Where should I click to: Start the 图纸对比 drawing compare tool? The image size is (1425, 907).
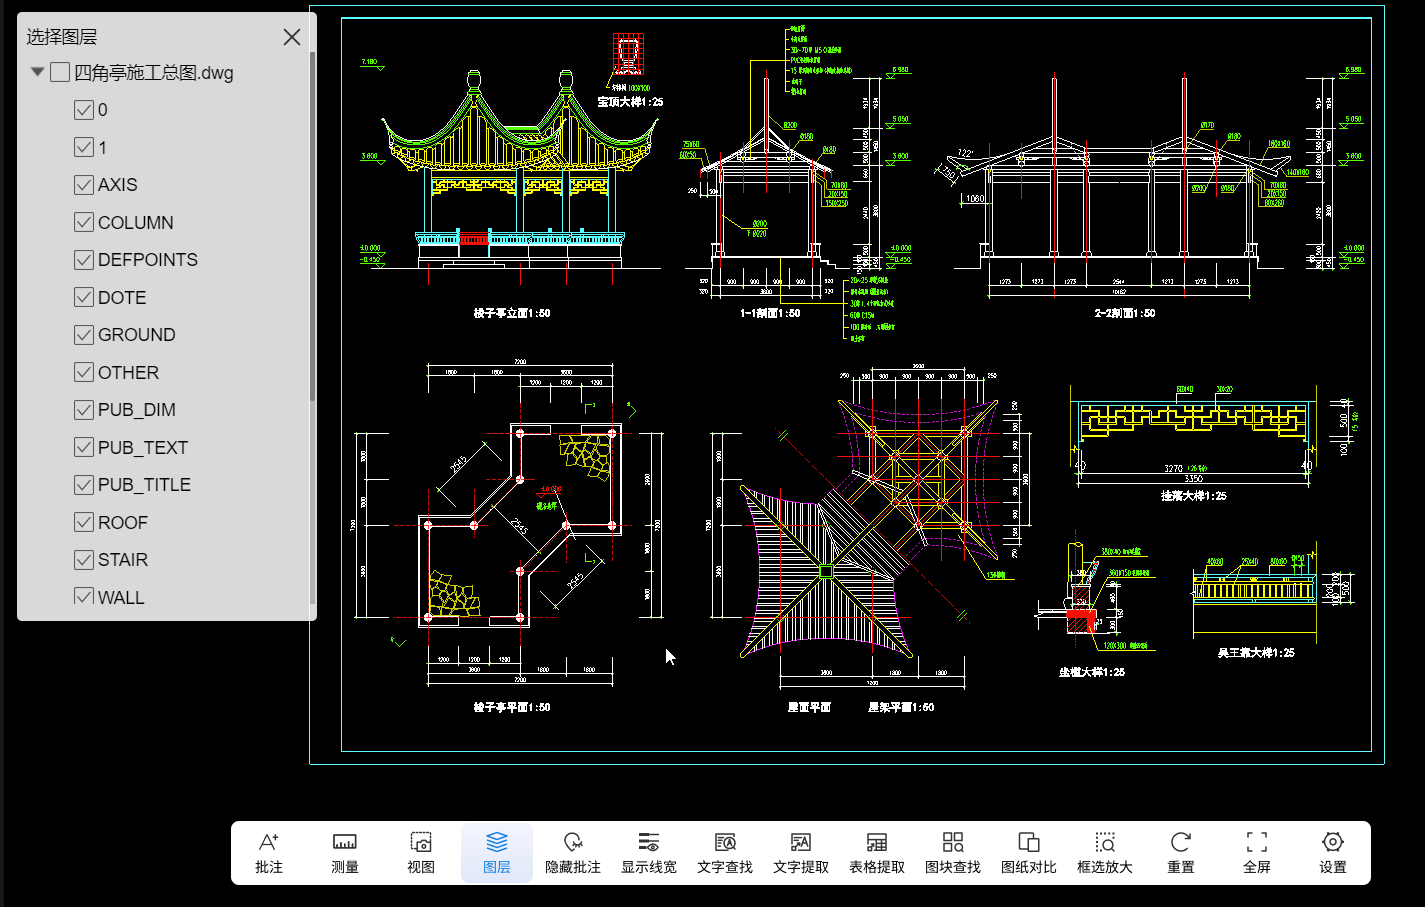(1029, 852)
